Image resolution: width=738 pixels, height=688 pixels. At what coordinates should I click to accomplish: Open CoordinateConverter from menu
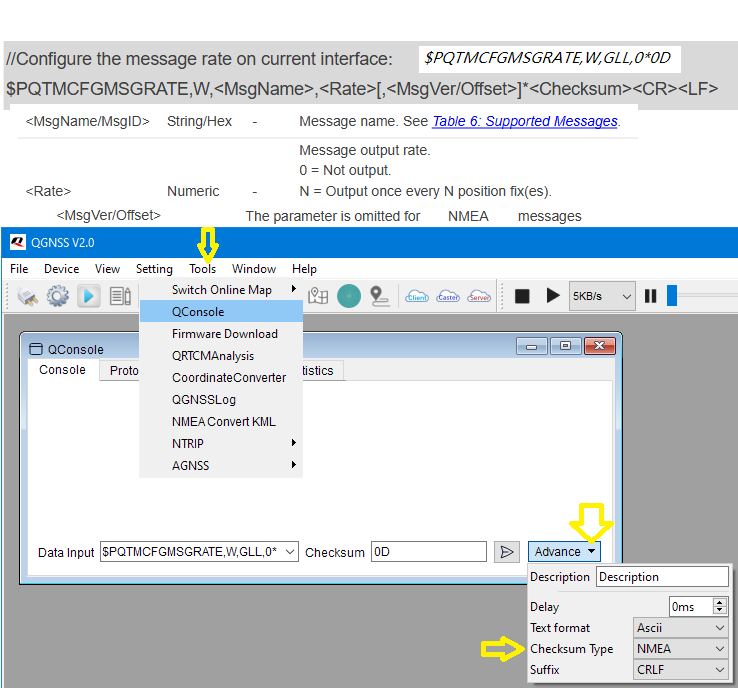(221, 377)
